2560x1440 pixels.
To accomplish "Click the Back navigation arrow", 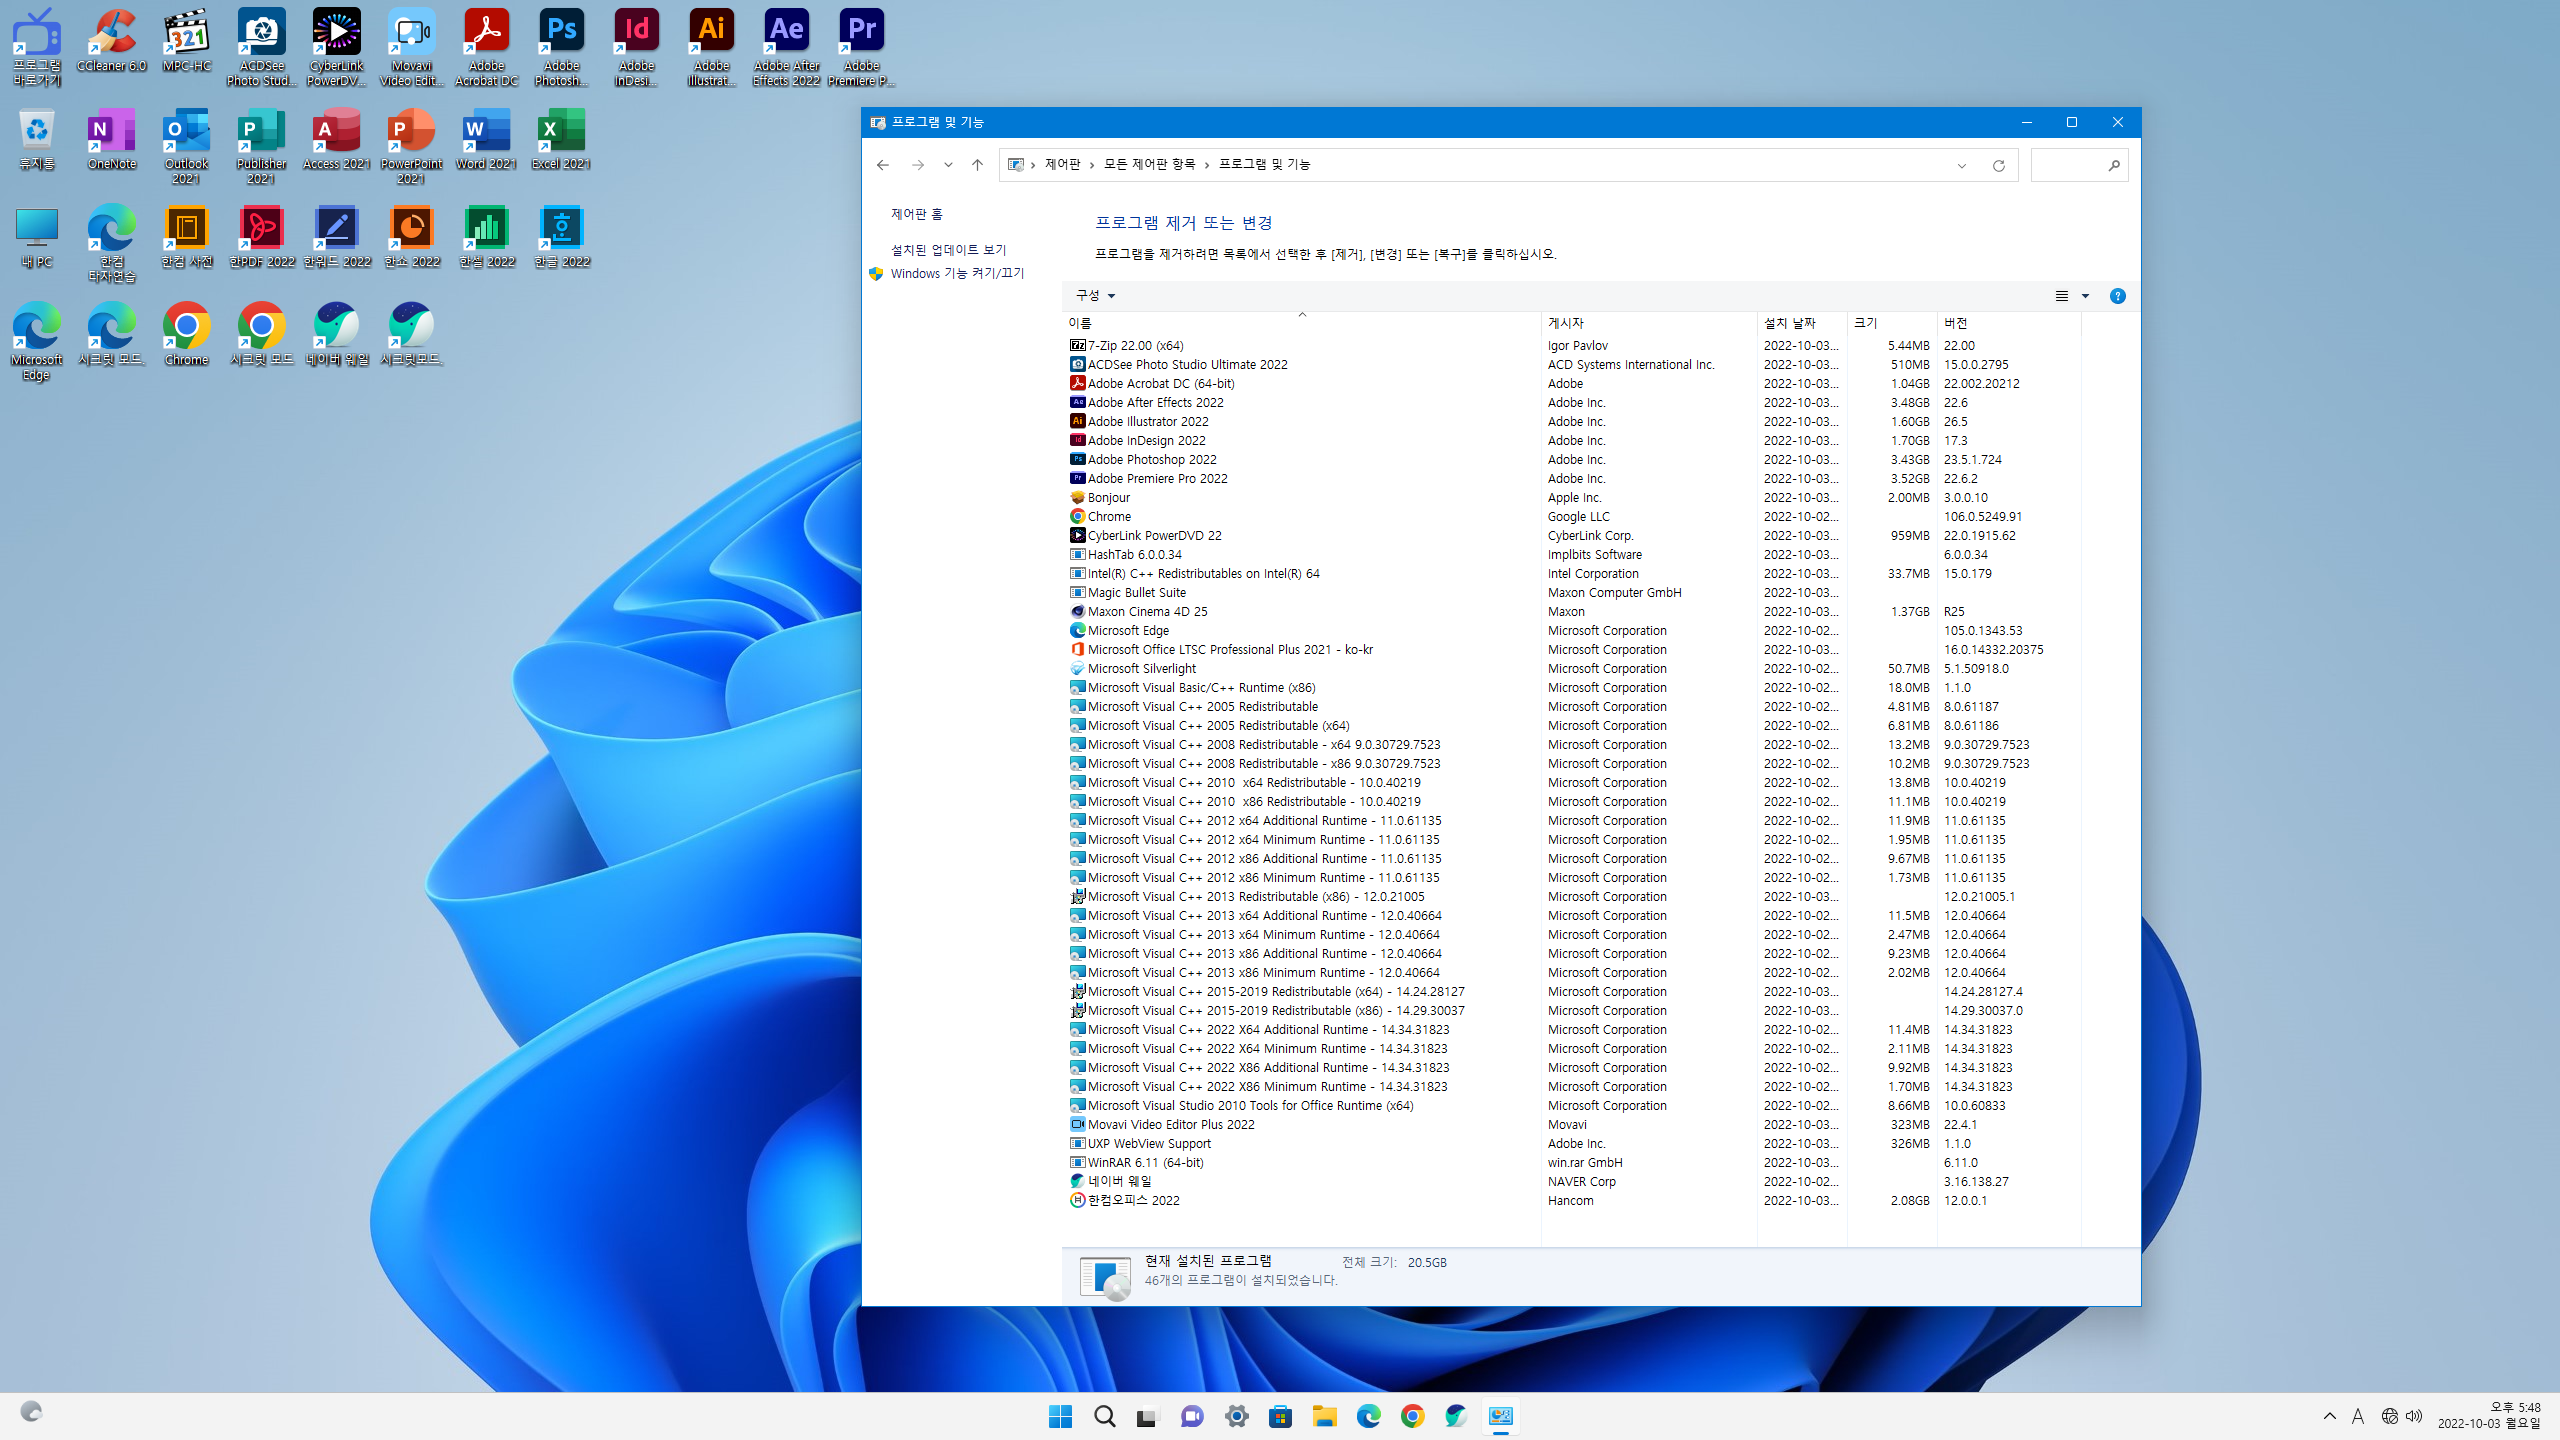I will click(x=882, y=165).
